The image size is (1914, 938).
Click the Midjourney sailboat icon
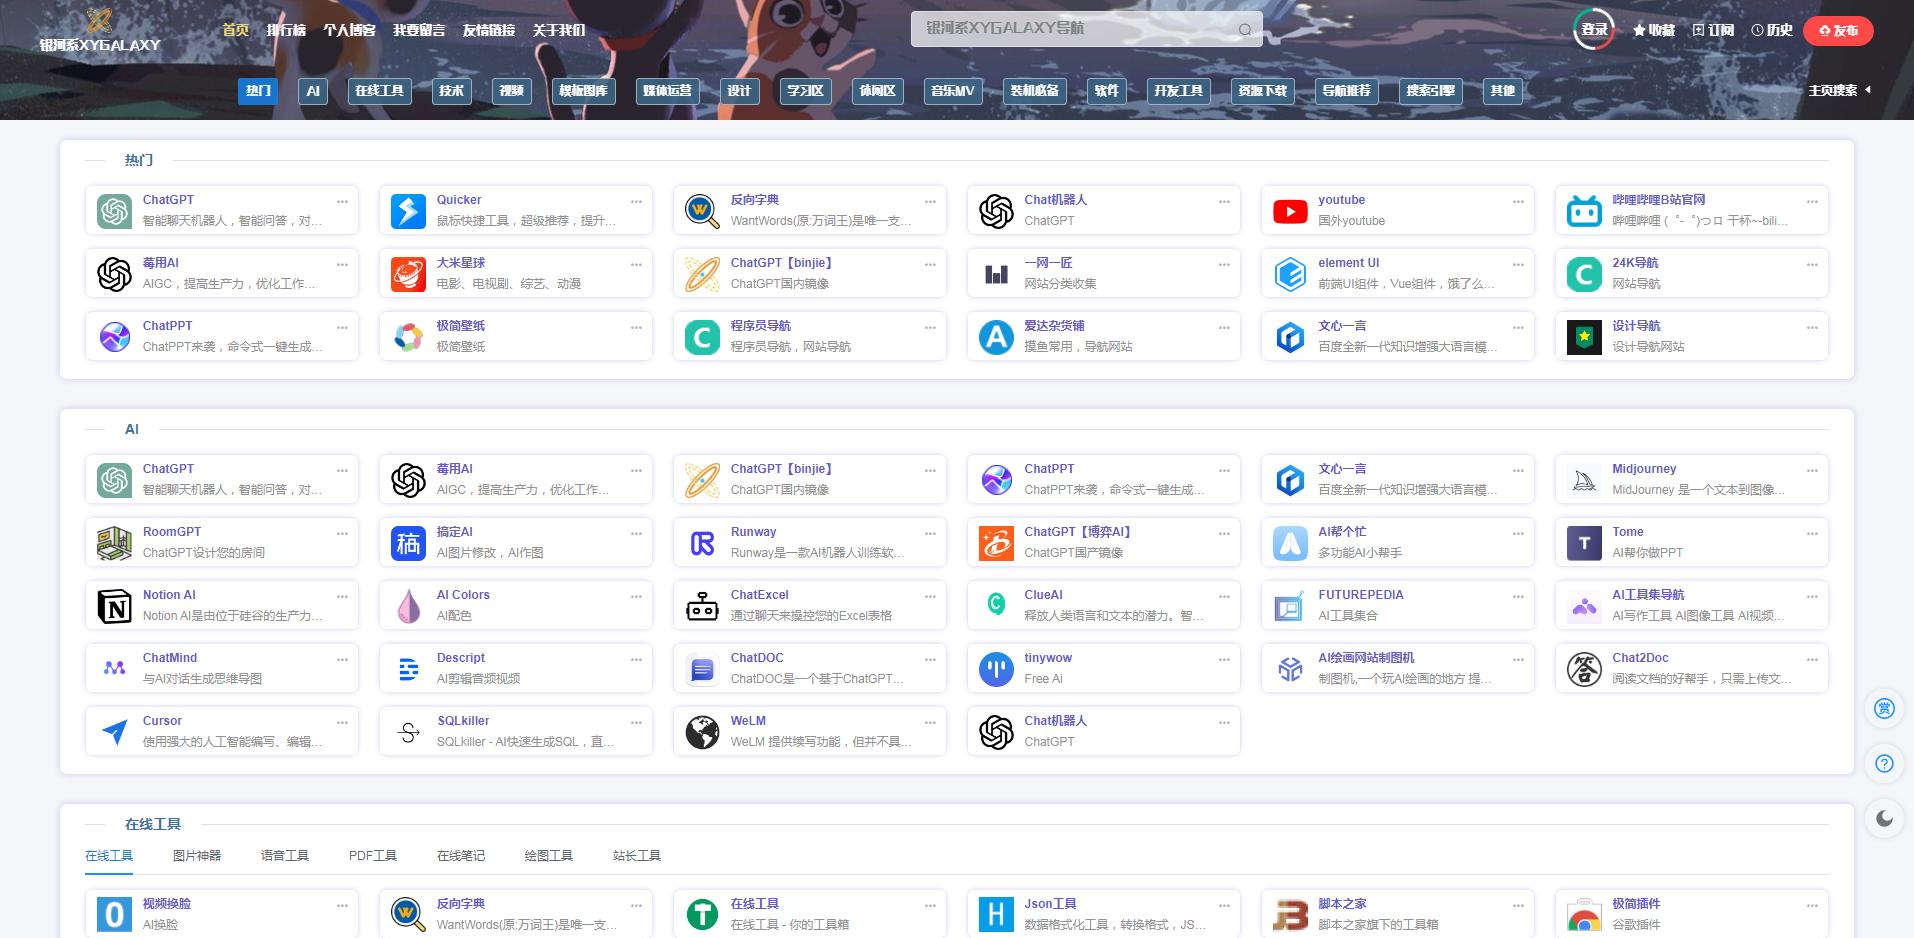(1583, 479)
